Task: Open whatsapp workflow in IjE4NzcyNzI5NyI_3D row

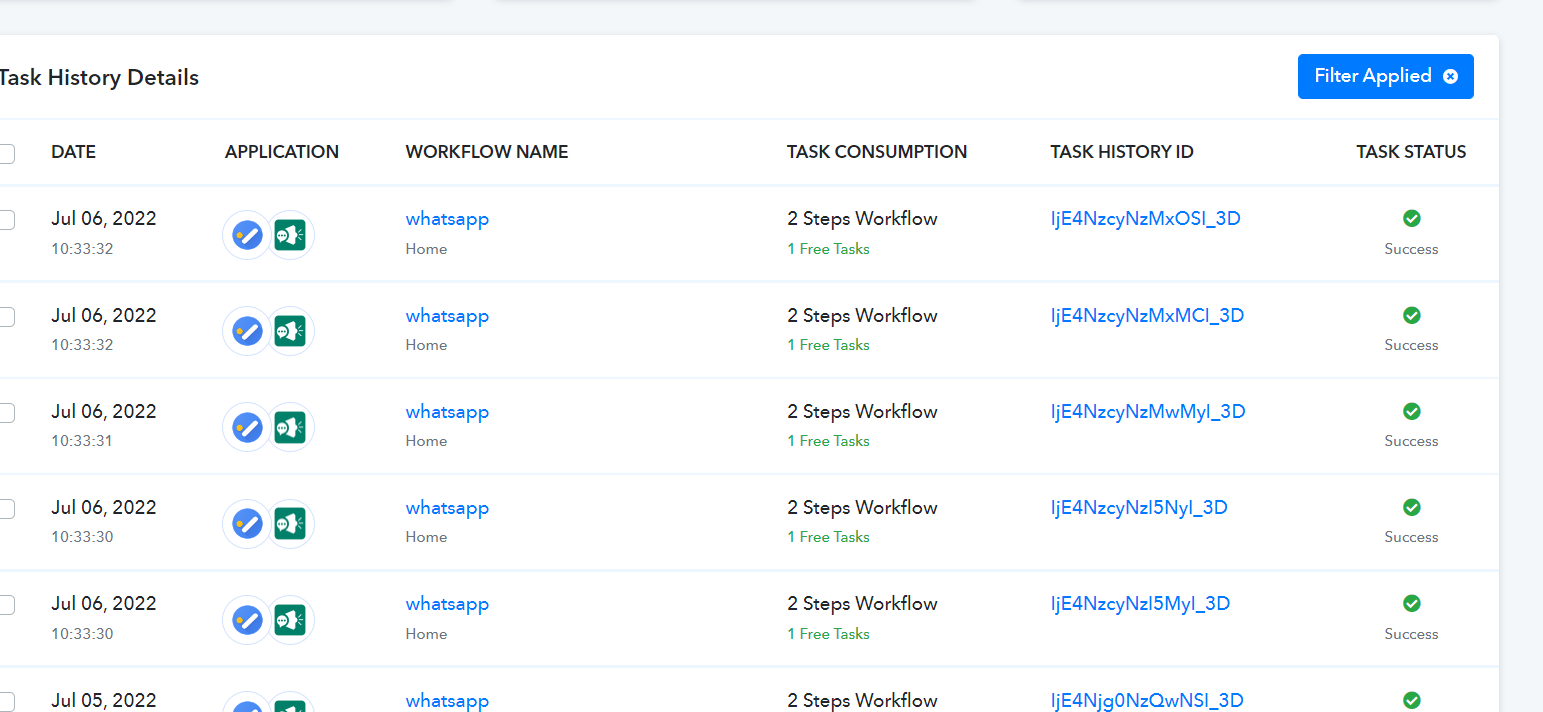Action: [447, 507]
